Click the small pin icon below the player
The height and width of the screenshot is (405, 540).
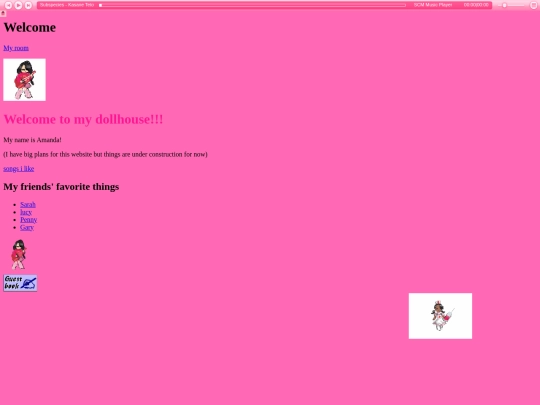[x=3, y=13]
